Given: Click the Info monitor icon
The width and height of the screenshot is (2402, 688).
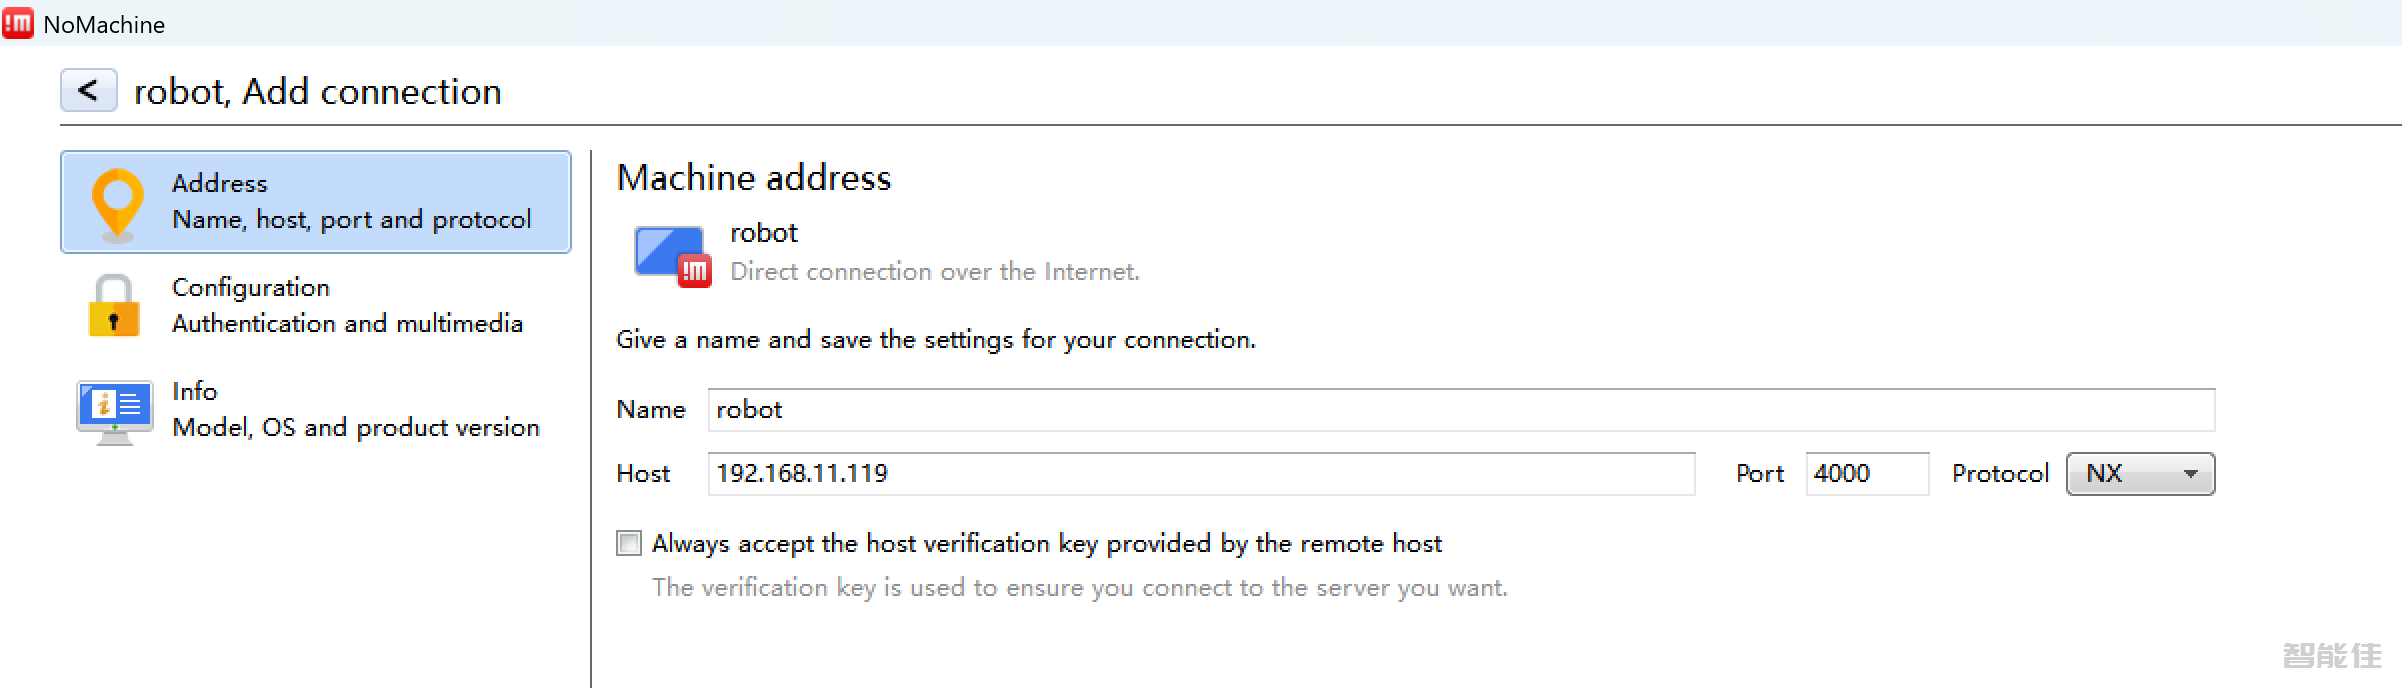Looking at the screenshot, I should tap(115, 411).
